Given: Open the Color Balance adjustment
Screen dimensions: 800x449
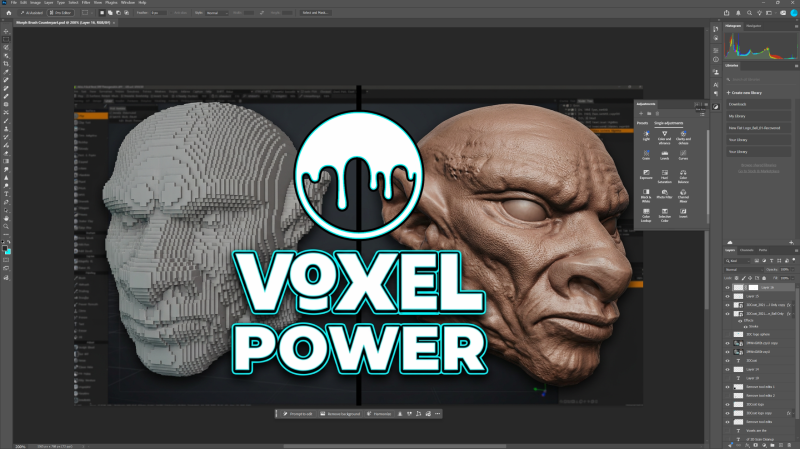Looking at the screenshot, I should [x=683, y=176].
